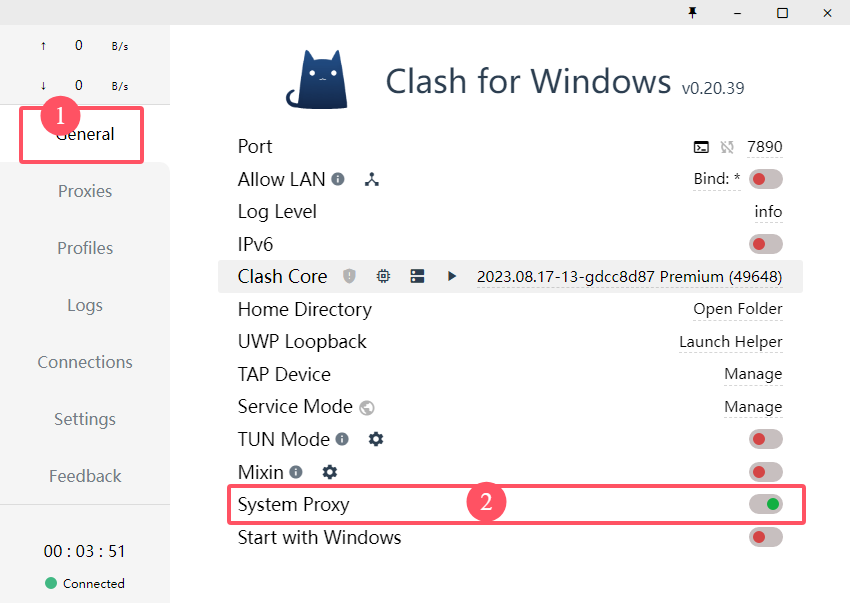Open terminal icon next to Port
Viewport: 850px width, 603px height.
tap(701, 147)
